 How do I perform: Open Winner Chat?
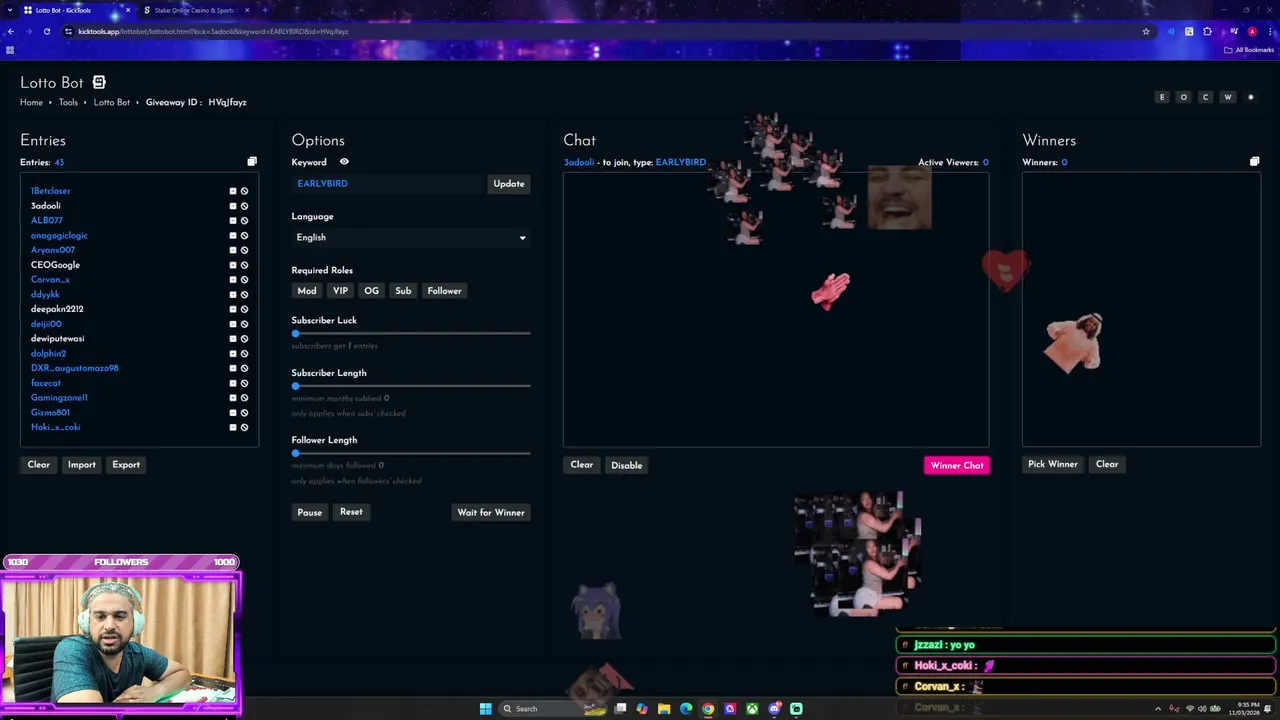pyautogui.click(x=957, y=465)
